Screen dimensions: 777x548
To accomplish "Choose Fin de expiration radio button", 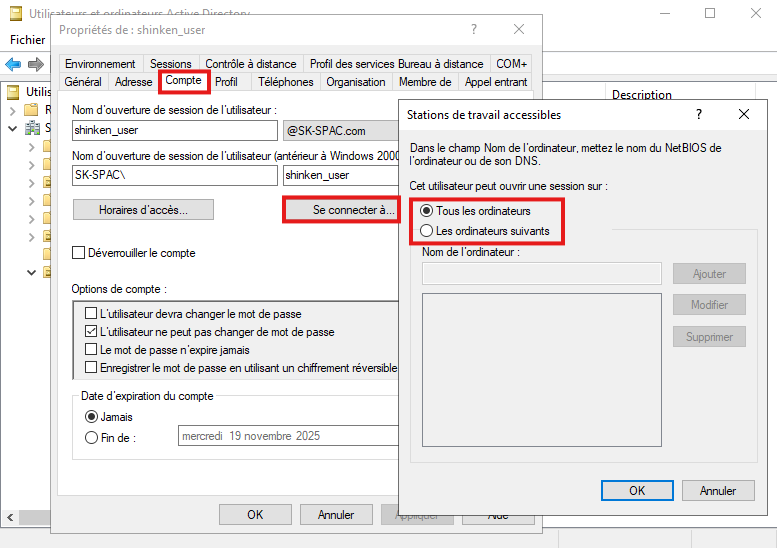I will point(92,437).
